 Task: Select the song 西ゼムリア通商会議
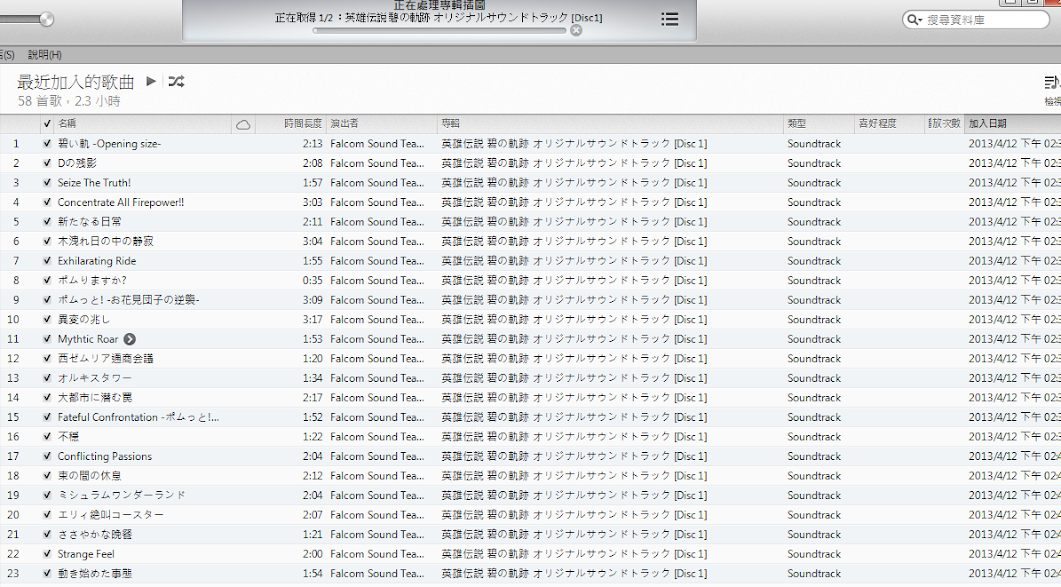105,359
